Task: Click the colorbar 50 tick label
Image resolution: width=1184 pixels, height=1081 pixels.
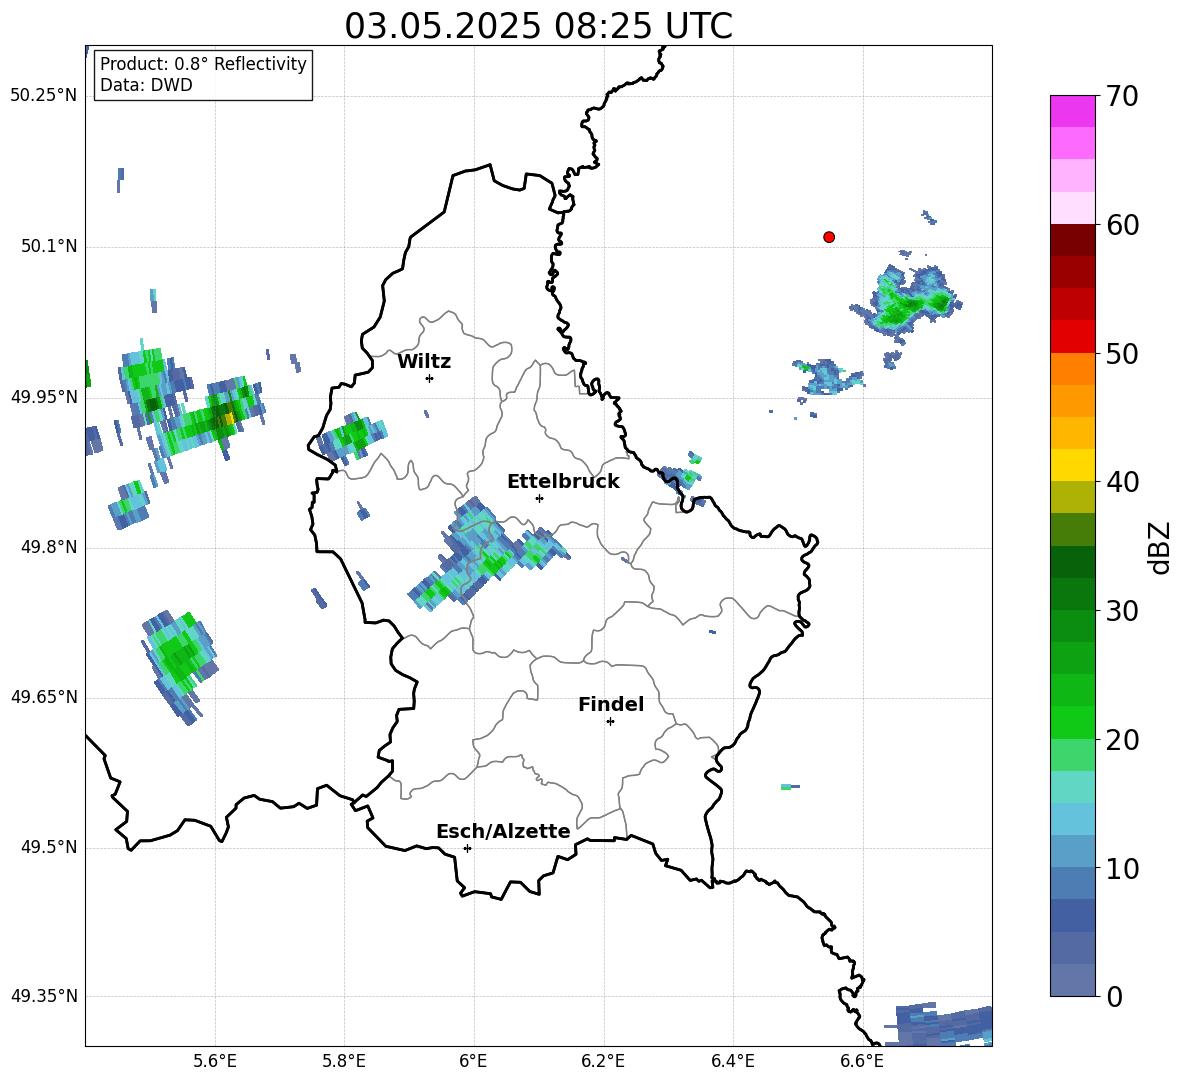Action: coord(1122,353)
